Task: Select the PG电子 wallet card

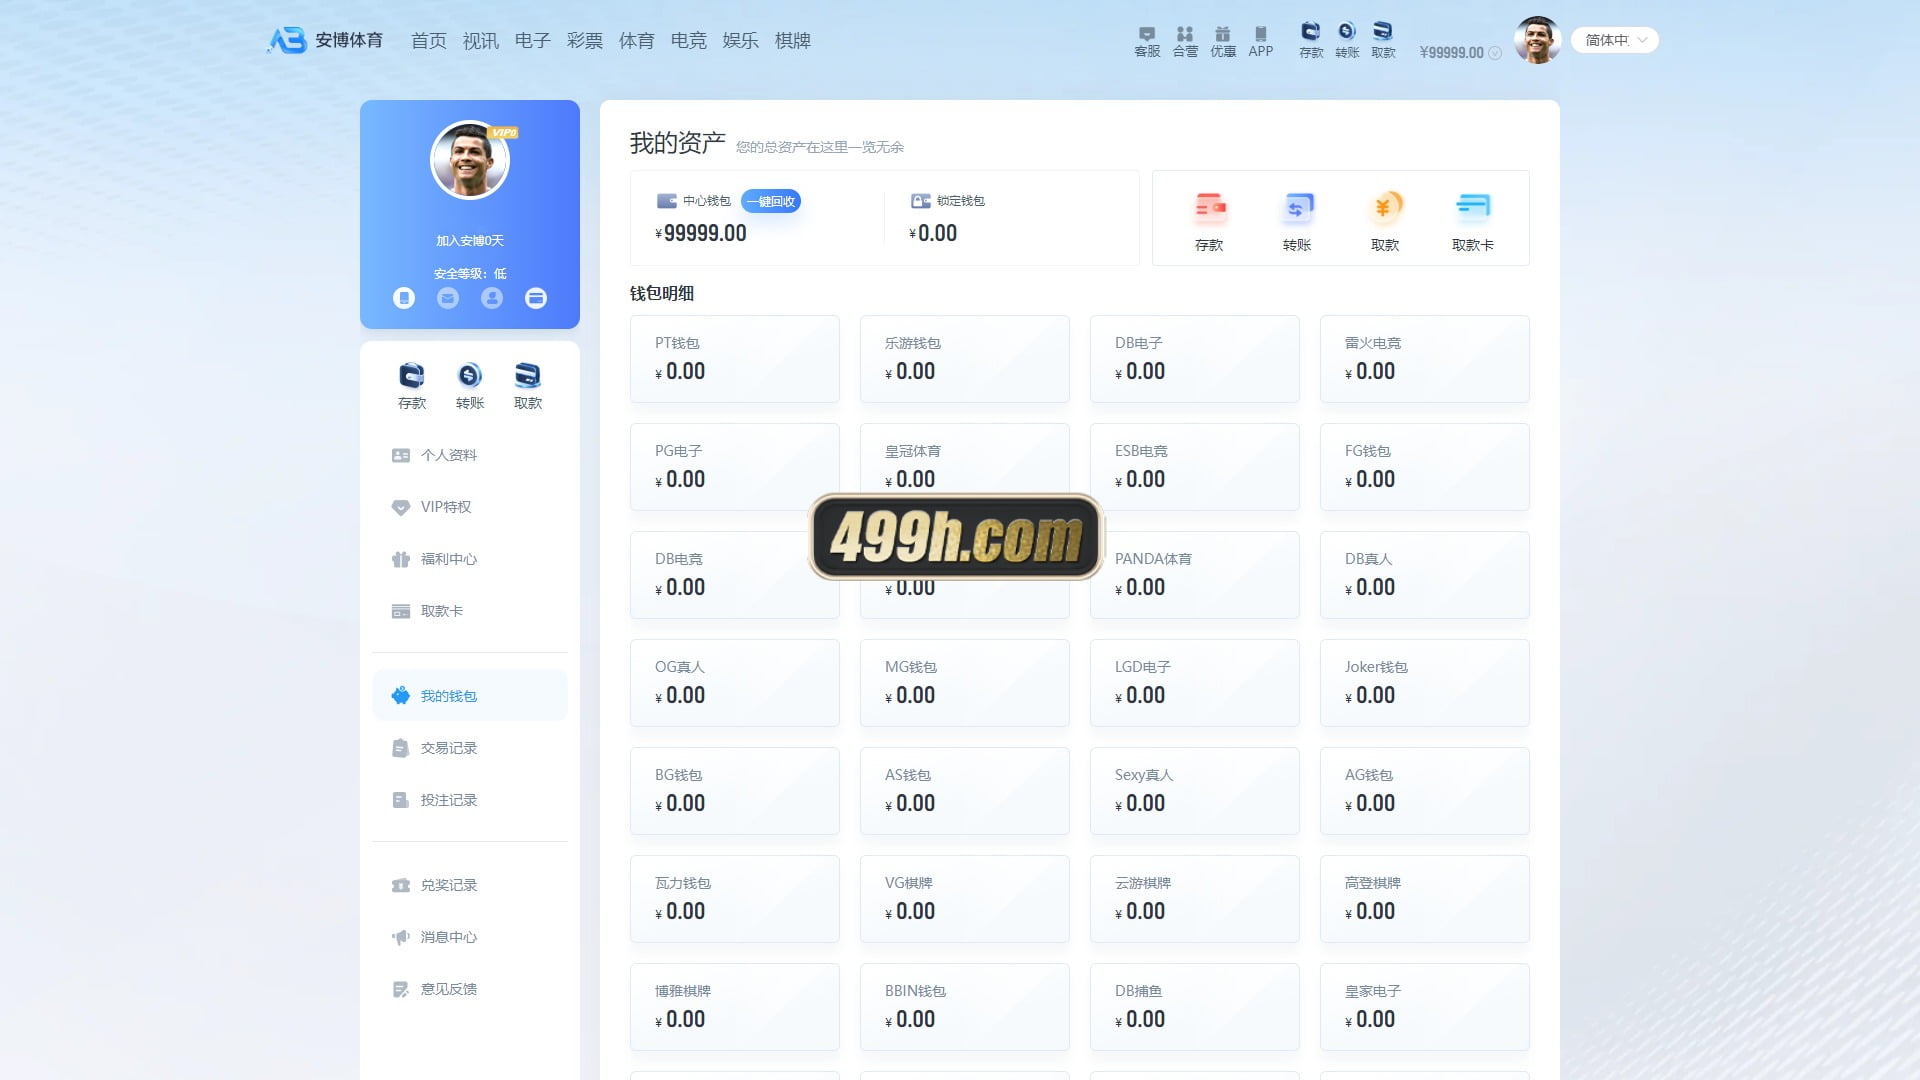Action: (735, 467)
